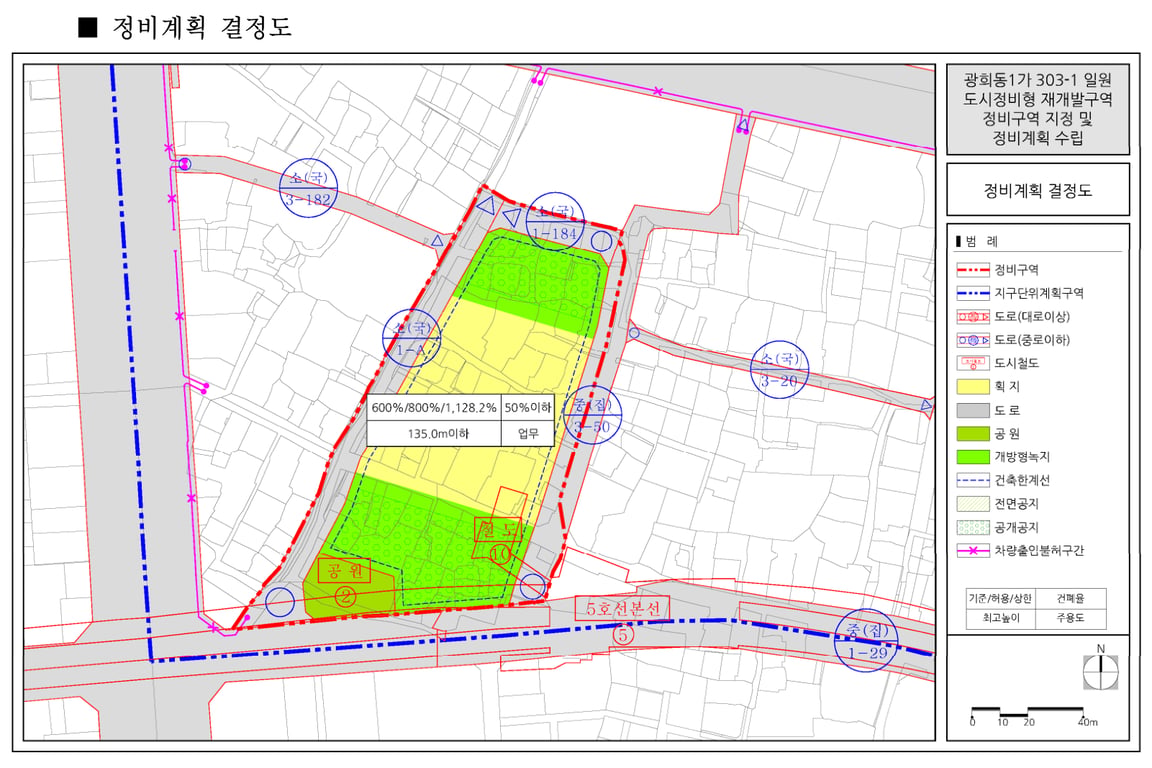Viewport: 1152px width, 768px height.
Task: Click the 소(국) 1-184 road circle marker
Action: click(x=555, y=222)
